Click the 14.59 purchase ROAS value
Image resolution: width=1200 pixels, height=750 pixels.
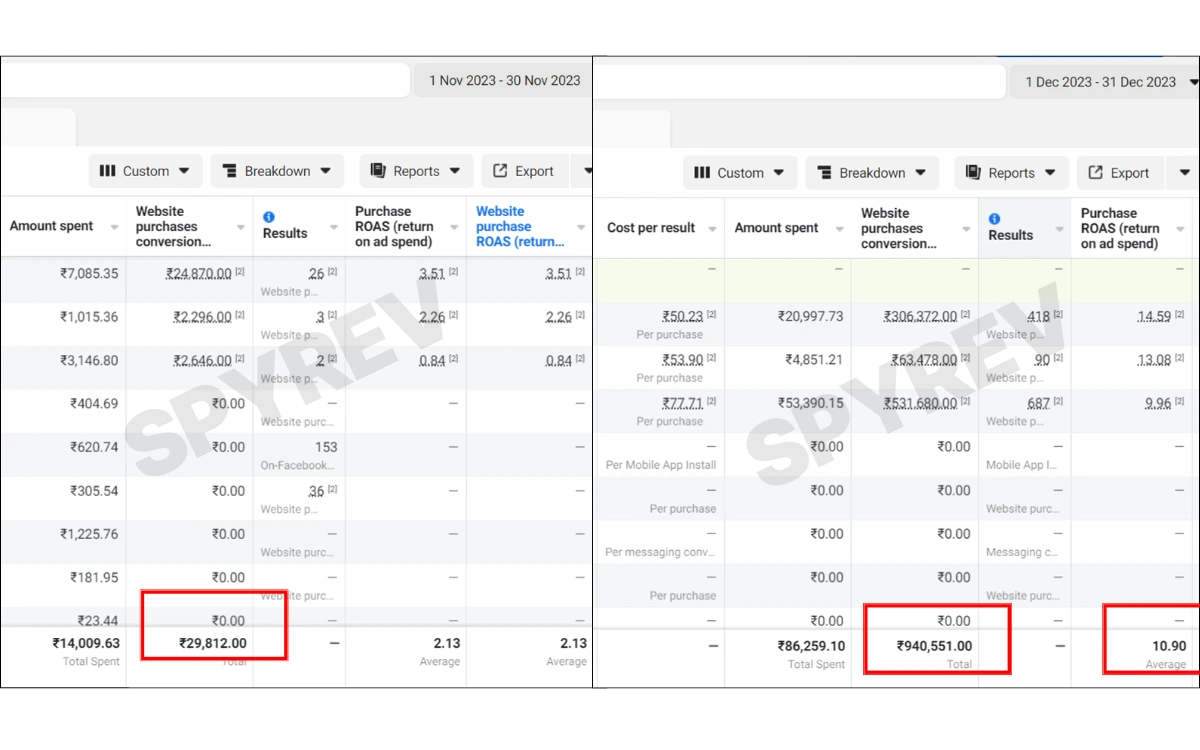click(x=1153, y=316)
